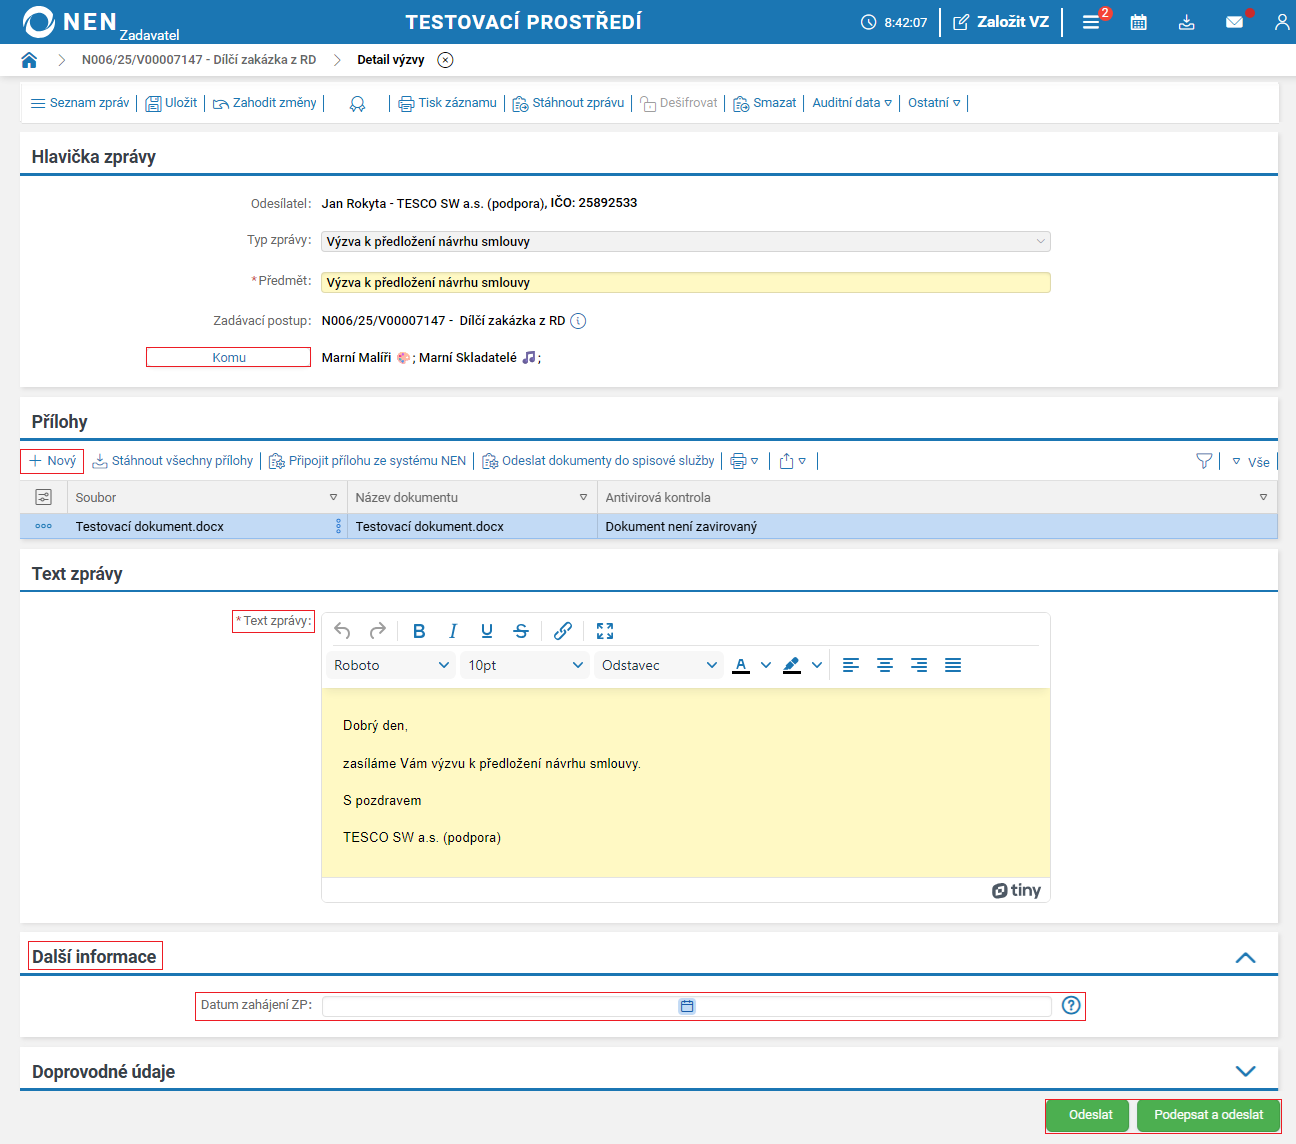Open the Roboto font family dropdown
This screenshot has width=1296, height=1144.
[x=391, y=665]
